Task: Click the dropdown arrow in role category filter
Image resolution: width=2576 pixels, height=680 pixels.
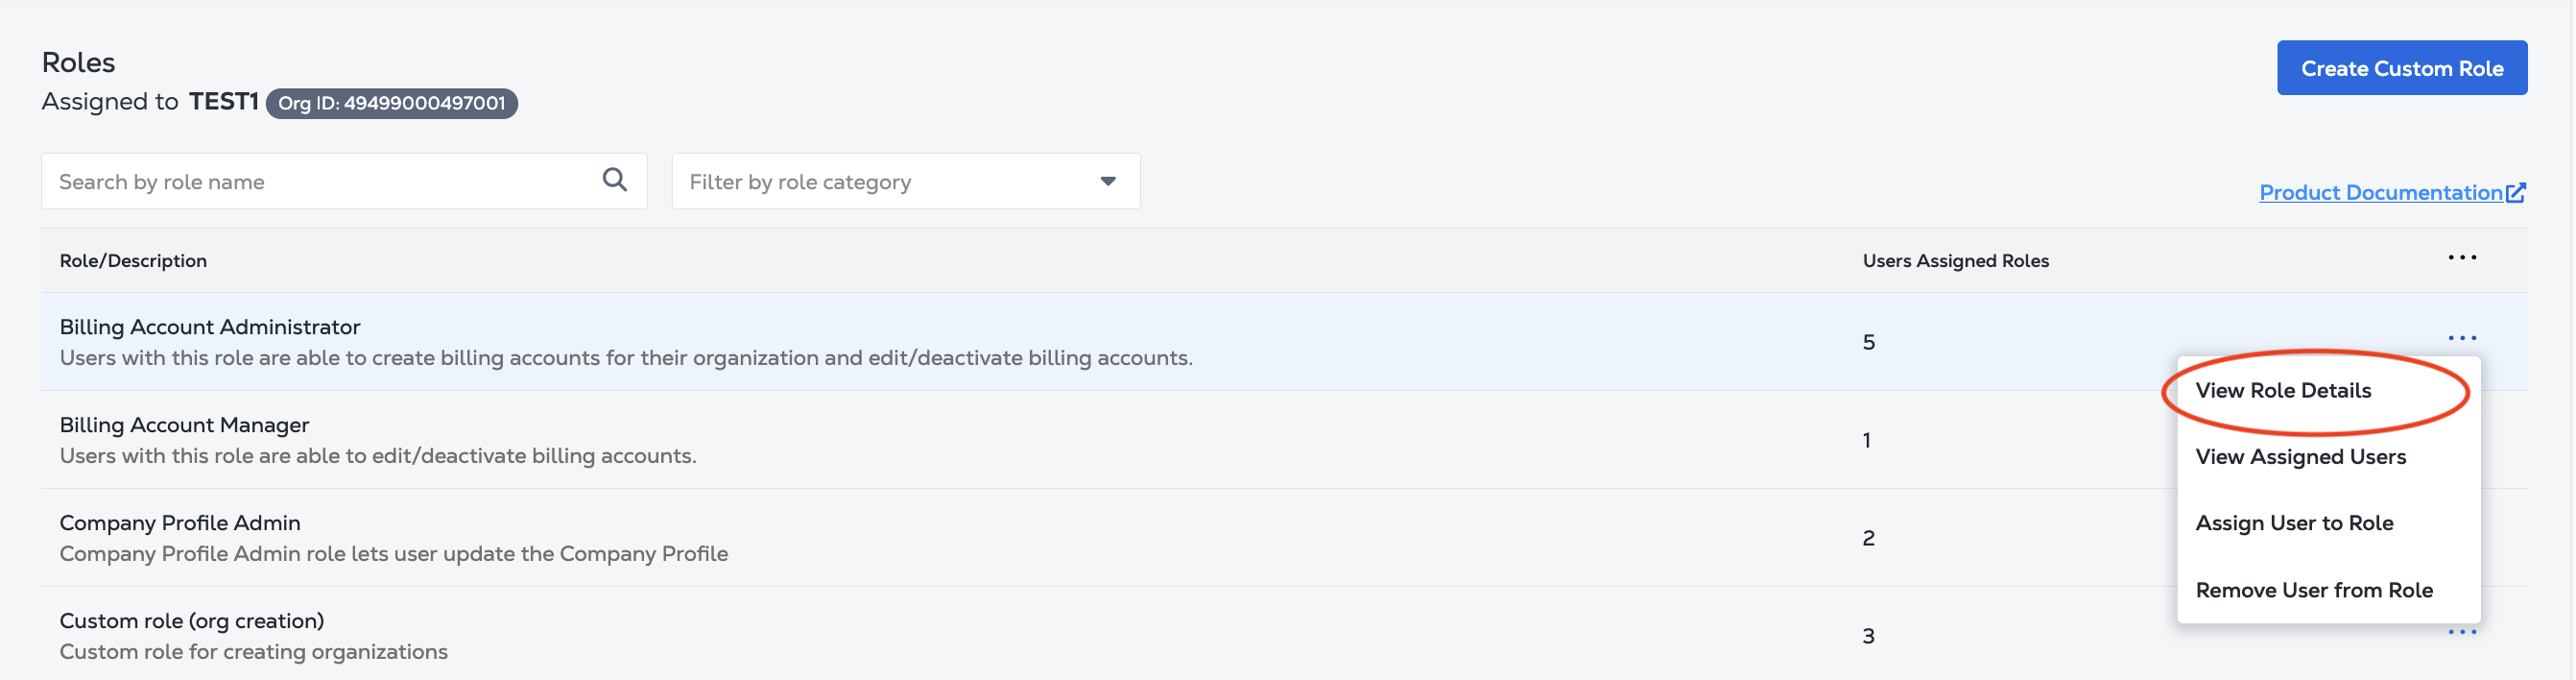Action: pos(1107,181)
